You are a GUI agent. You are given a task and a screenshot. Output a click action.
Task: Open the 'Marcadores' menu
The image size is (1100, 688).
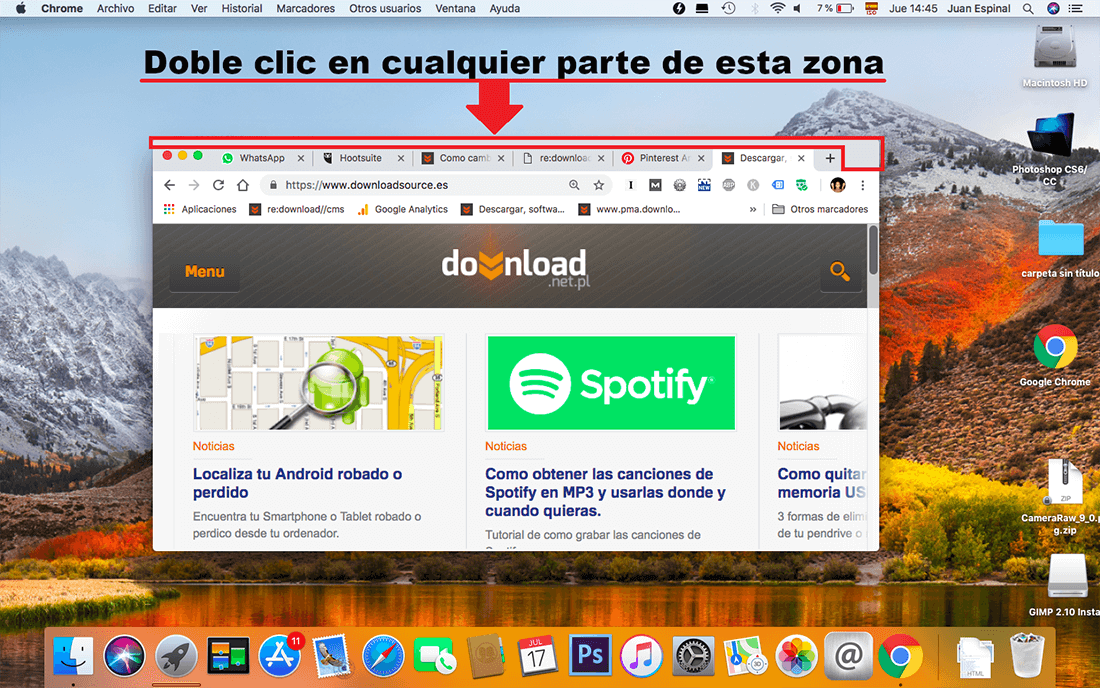(x=305, y=8)
